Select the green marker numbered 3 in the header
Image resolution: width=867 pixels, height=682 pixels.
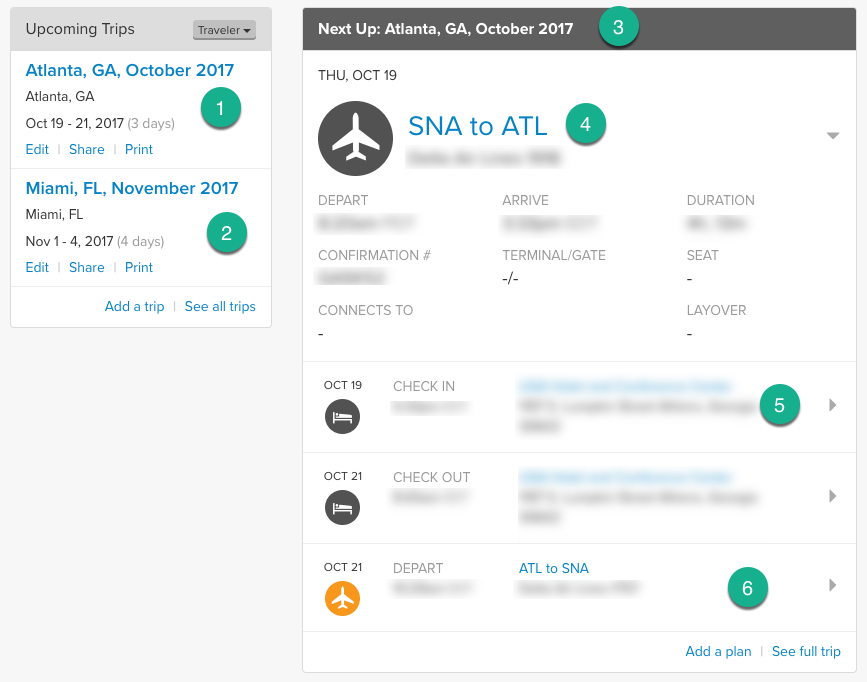pos(618,27)
